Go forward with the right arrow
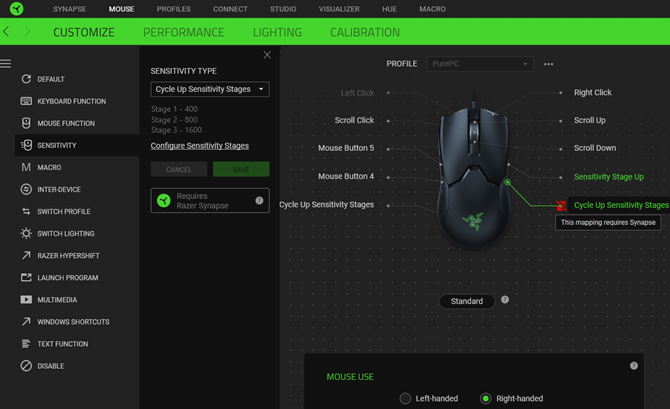The width and height of the screenshot is (670, 409). [27, 31]
